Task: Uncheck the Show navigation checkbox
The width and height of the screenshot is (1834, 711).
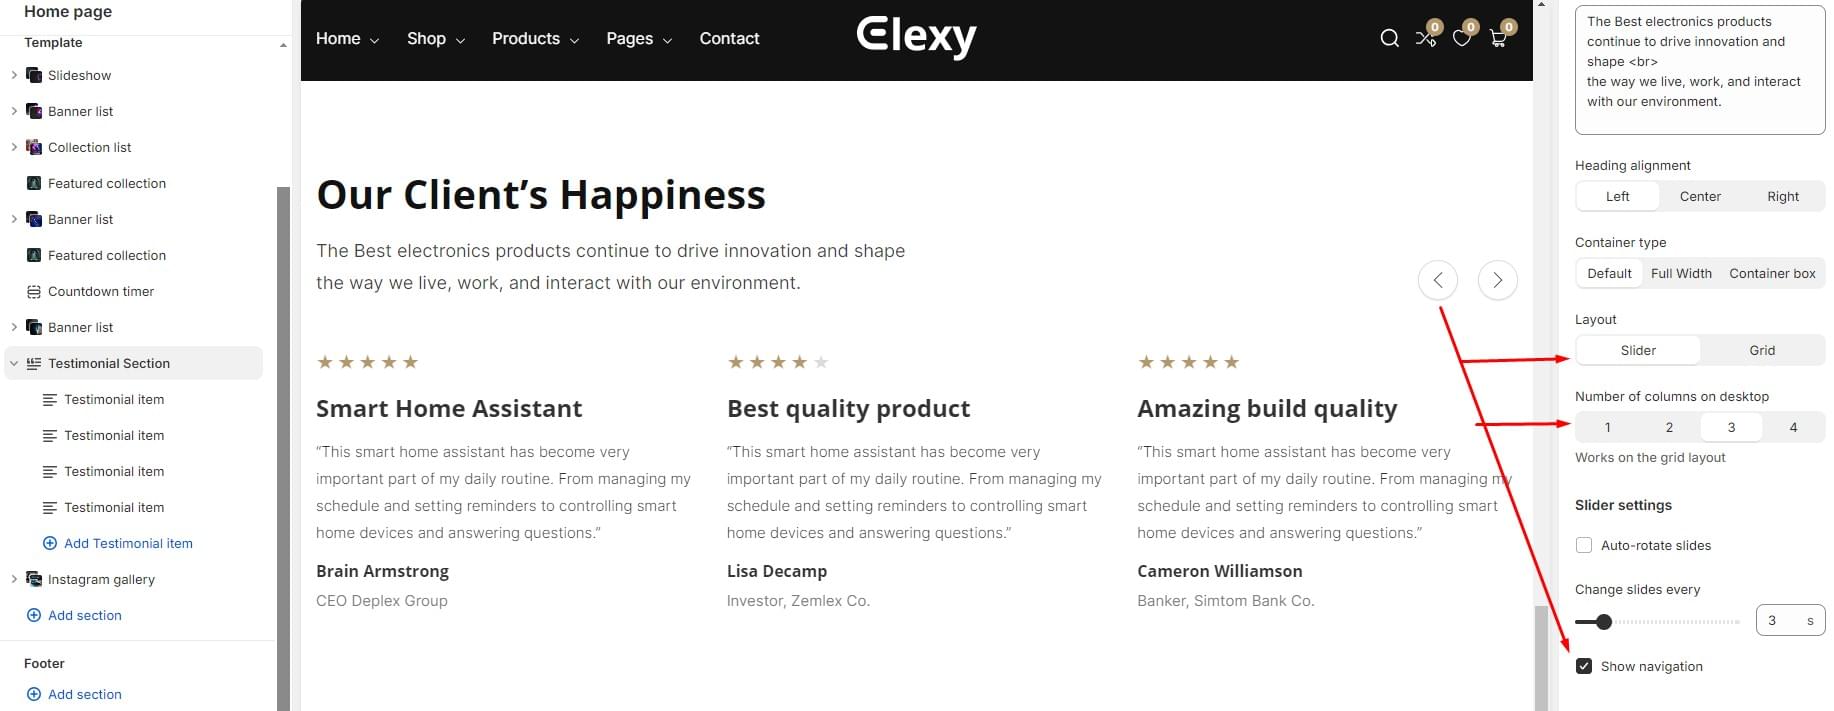Action: click(x=1584, y=666)
